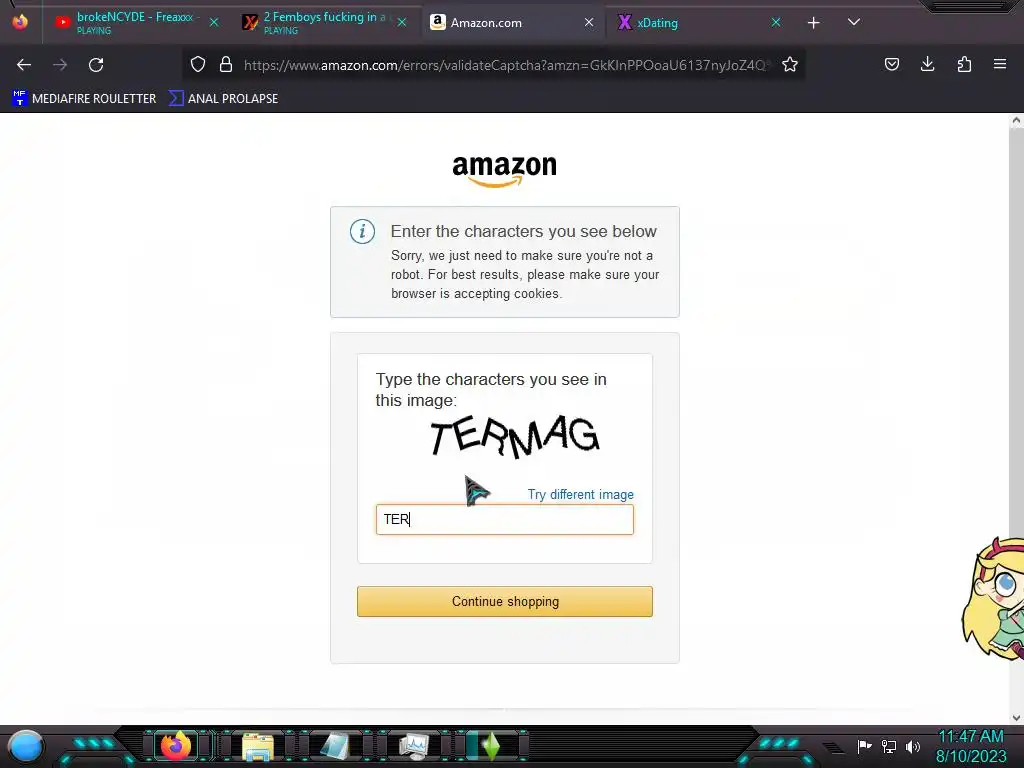The width and height of the screenshot is (1024, 768).
Task: Open the Extensions puzzle icon
Action: tap(964, 64)
